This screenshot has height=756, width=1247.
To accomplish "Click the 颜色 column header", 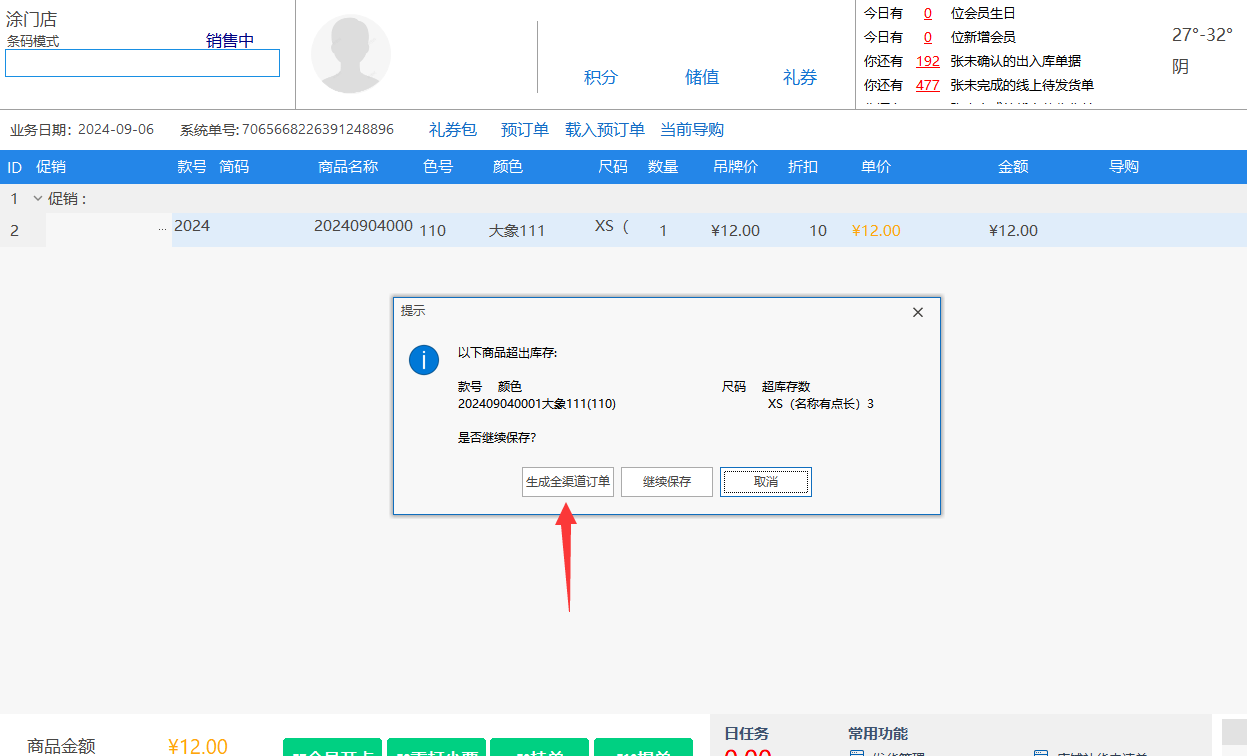I will click(x=508, y=167).
